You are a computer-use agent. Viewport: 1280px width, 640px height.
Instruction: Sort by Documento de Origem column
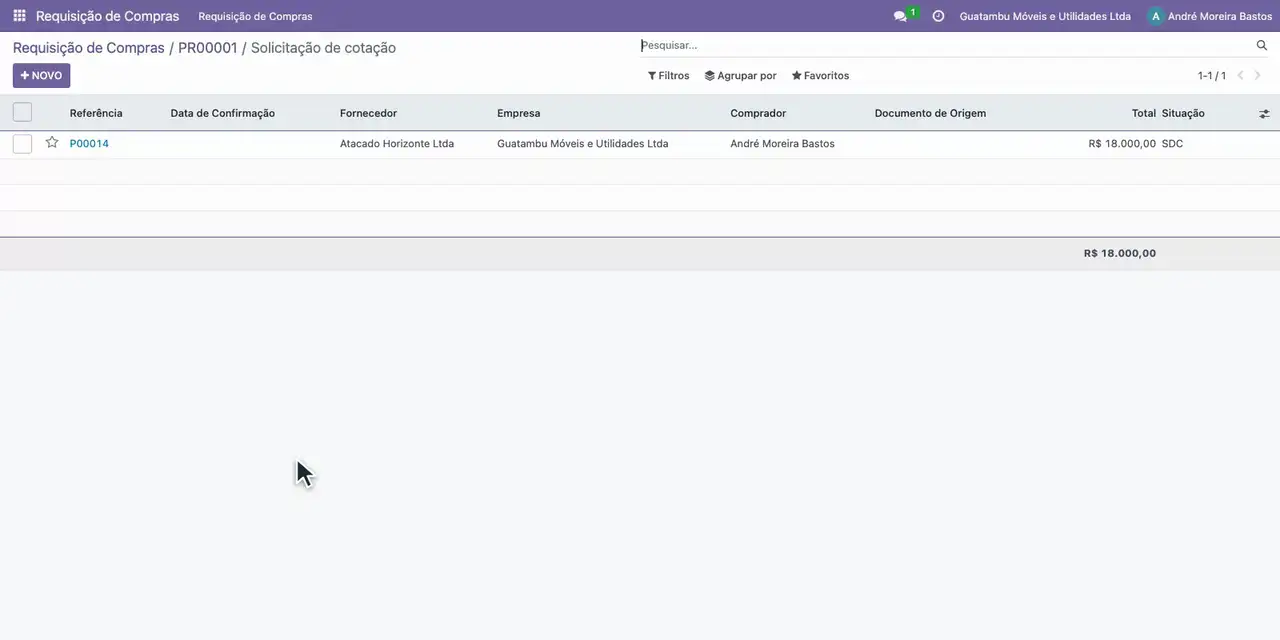pos(930,113)
